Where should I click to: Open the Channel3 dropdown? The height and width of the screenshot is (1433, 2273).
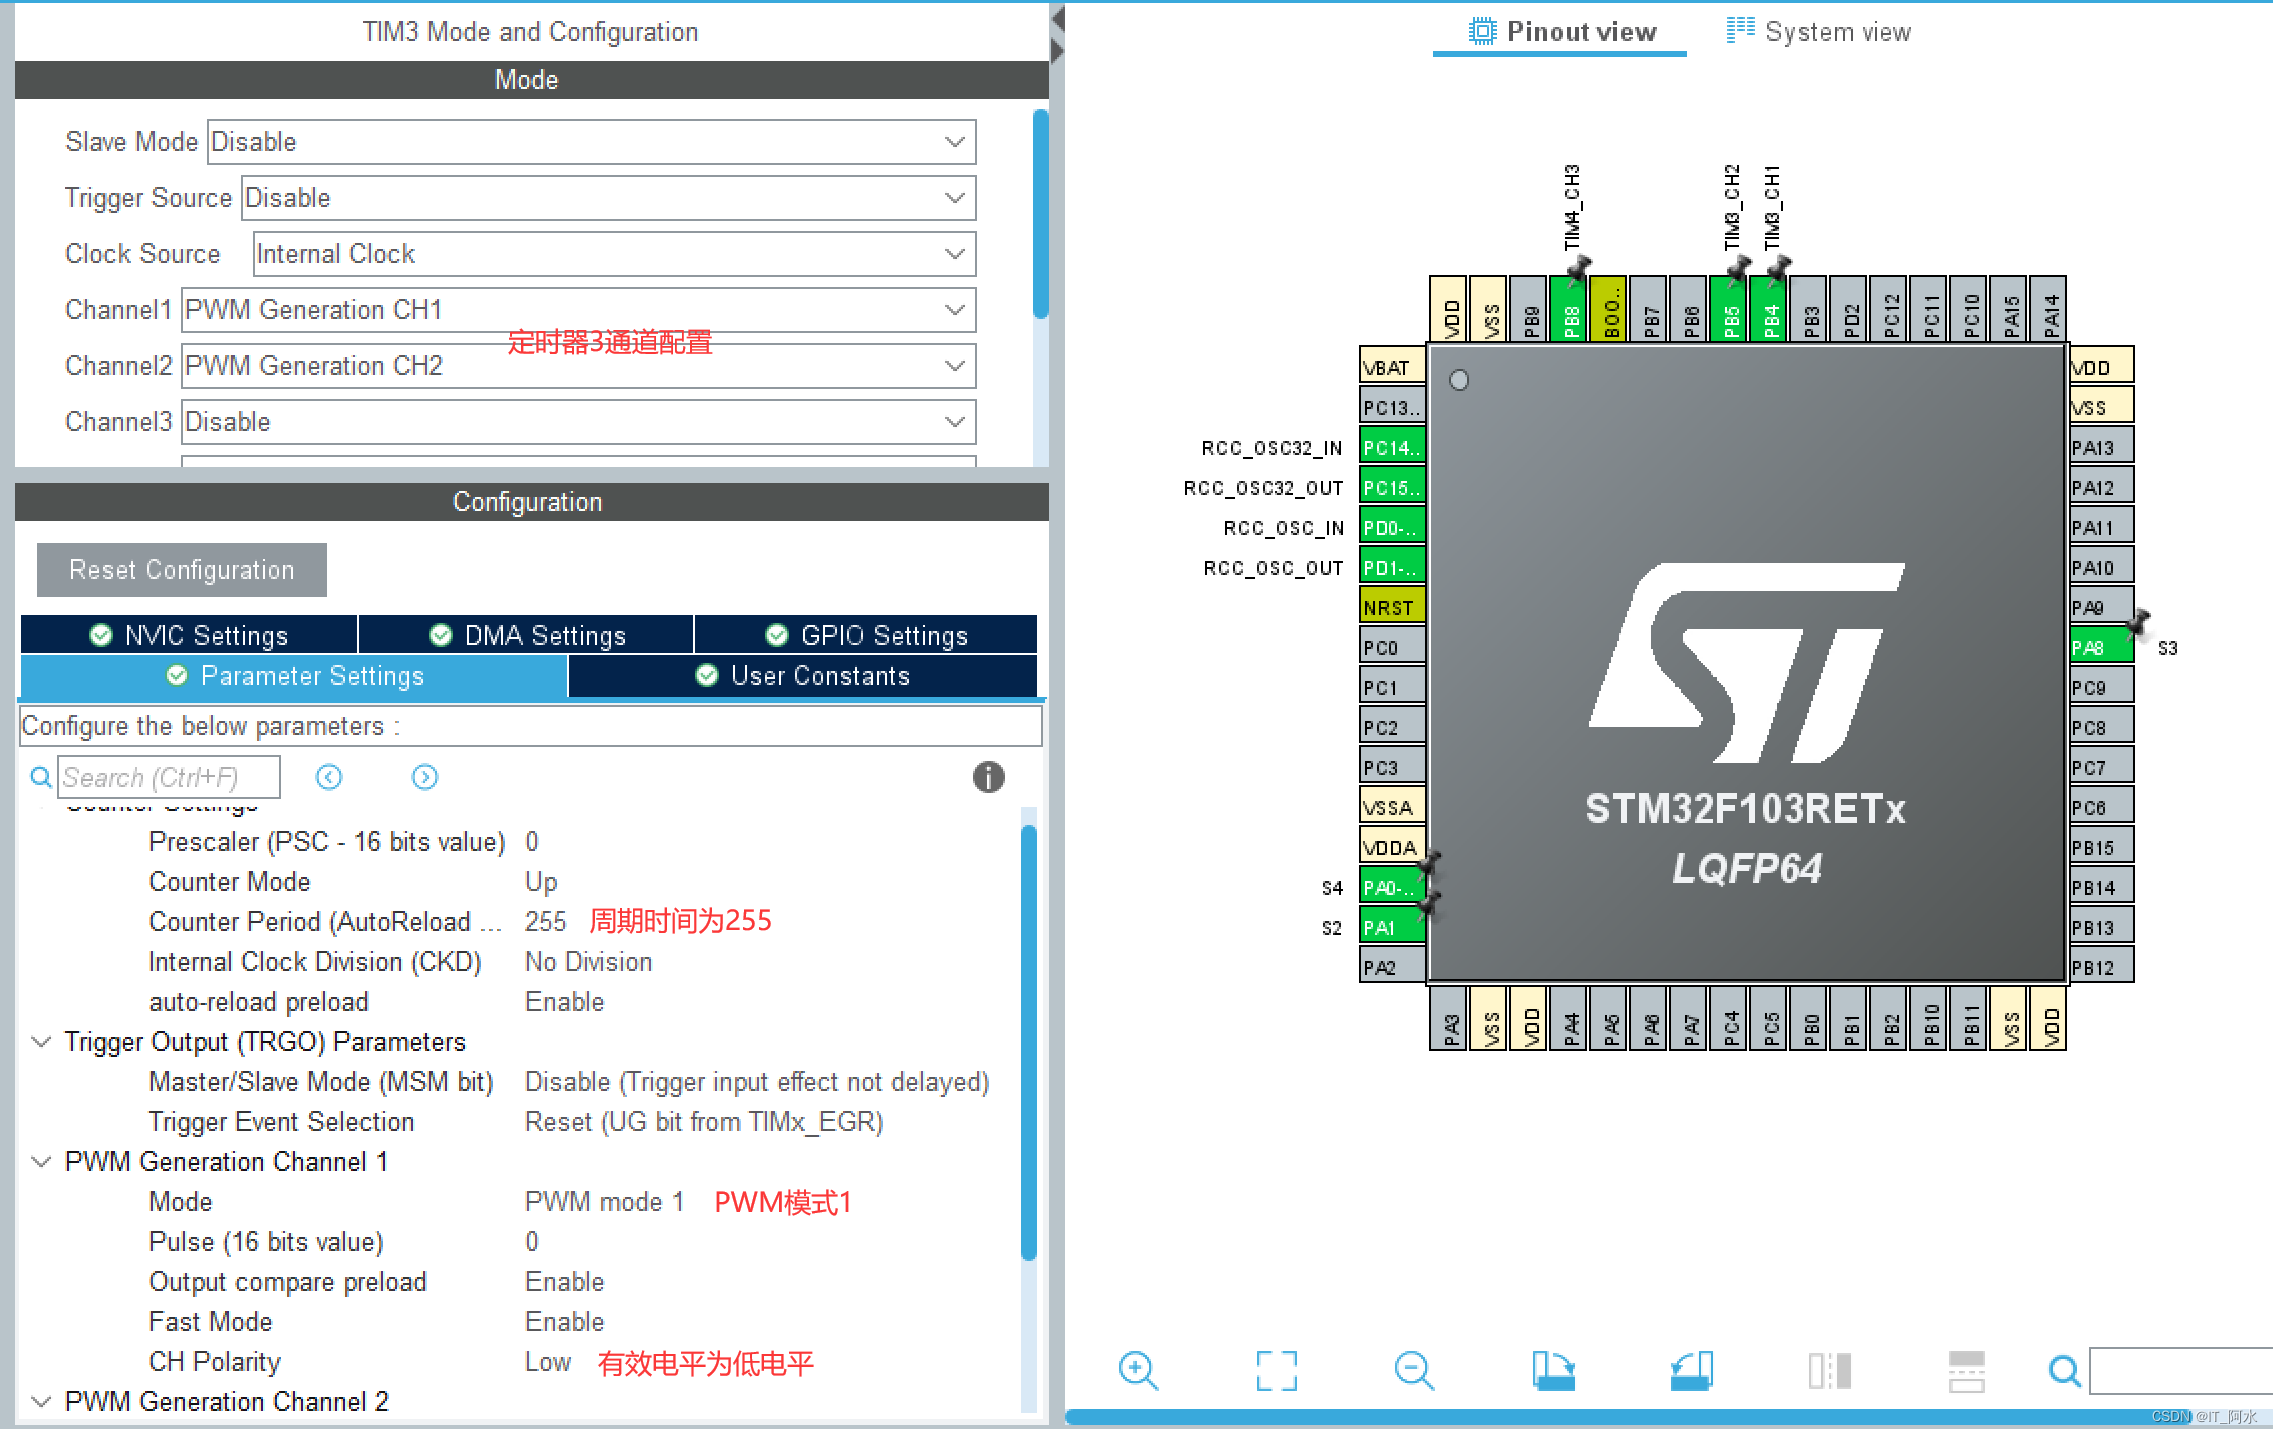click(x=578, y=422)
